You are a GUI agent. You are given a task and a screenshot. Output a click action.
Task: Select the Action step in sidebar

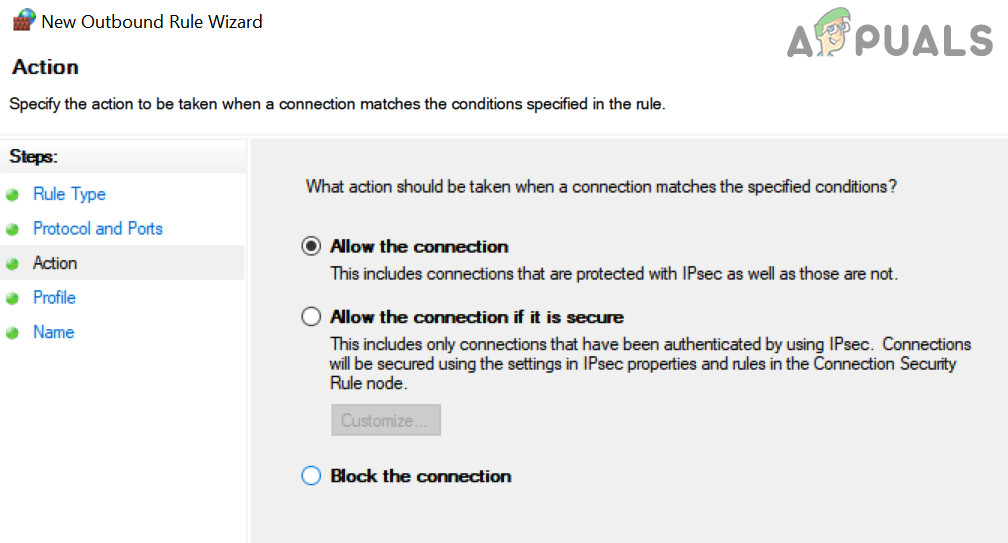(x=55, y=263)
